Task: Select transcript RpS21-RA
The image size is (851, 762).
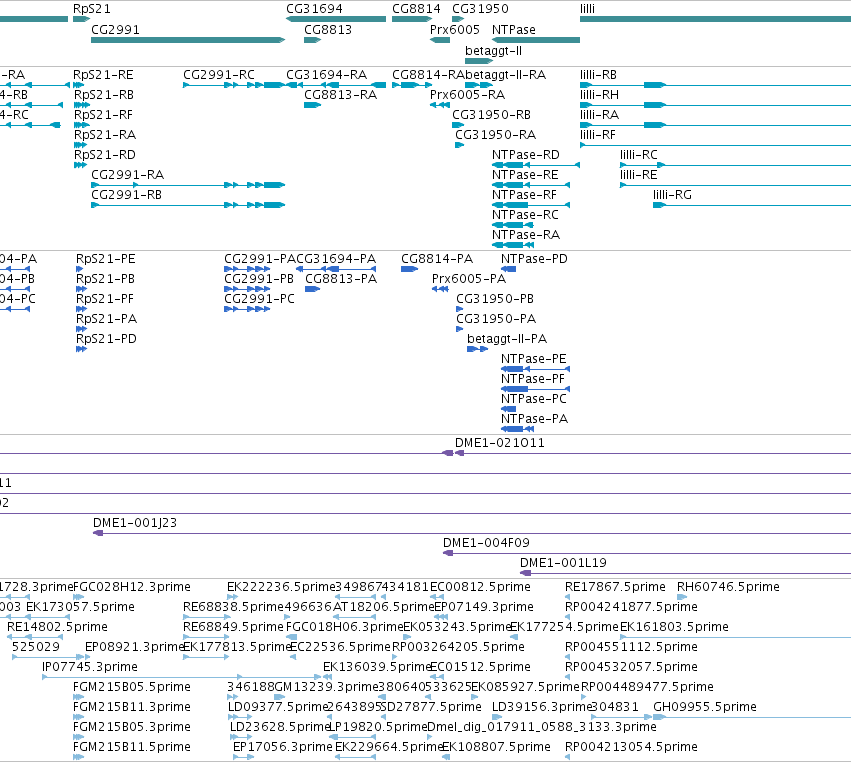Action: pyautogui.click(x=105, y=135)
